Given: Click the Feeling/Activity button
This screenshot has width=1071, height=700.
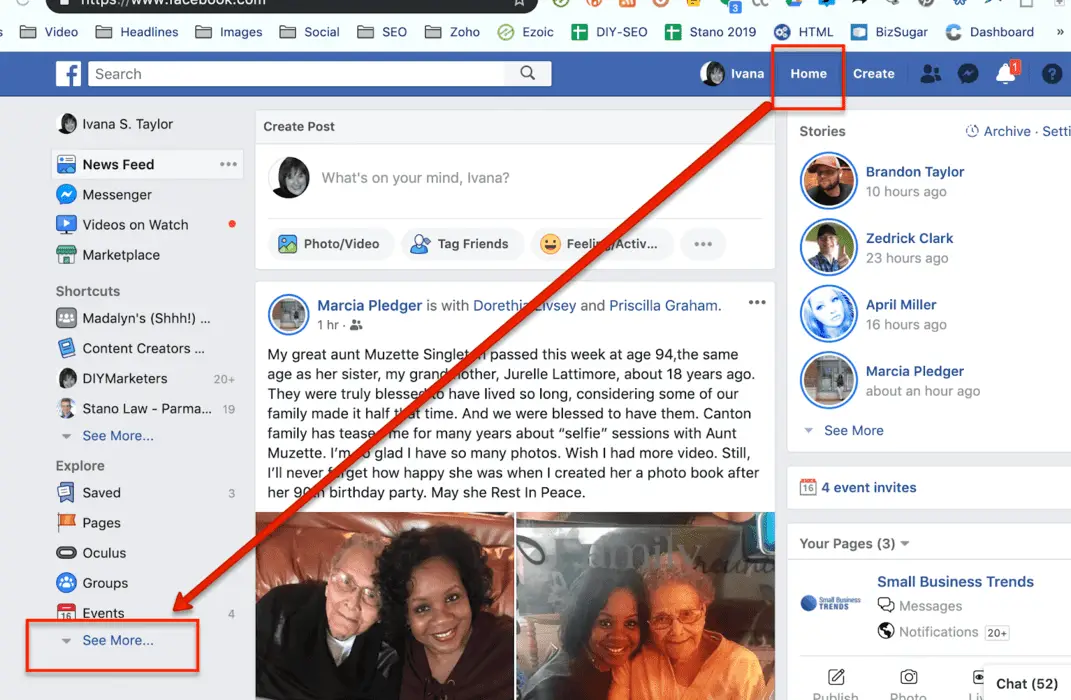Looking at the screenshot, I should click(602, 244).
